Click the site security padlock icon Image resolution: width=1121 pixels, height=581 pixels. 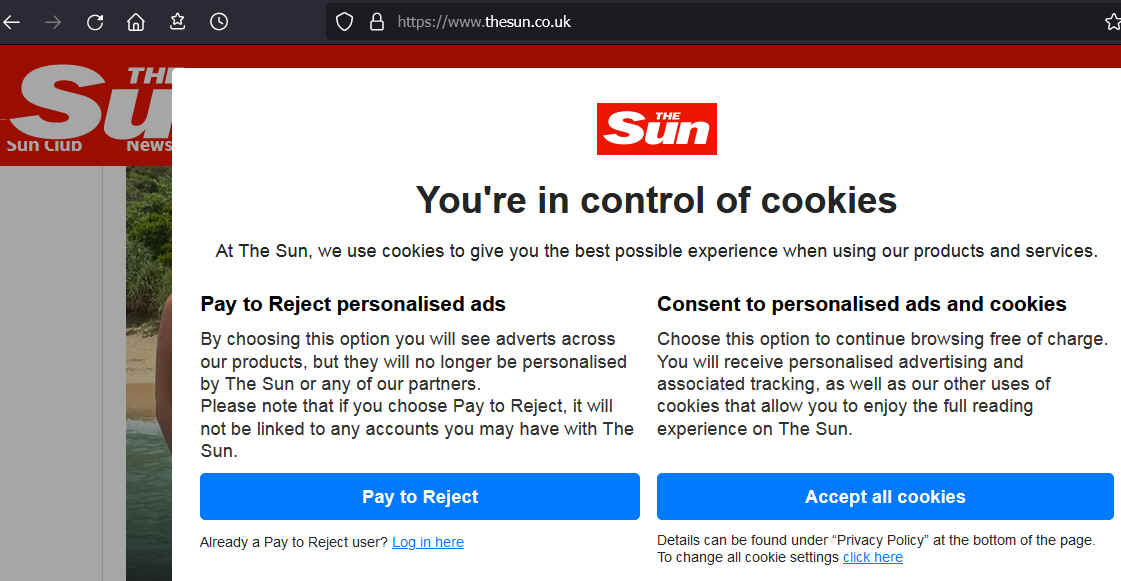377,22
